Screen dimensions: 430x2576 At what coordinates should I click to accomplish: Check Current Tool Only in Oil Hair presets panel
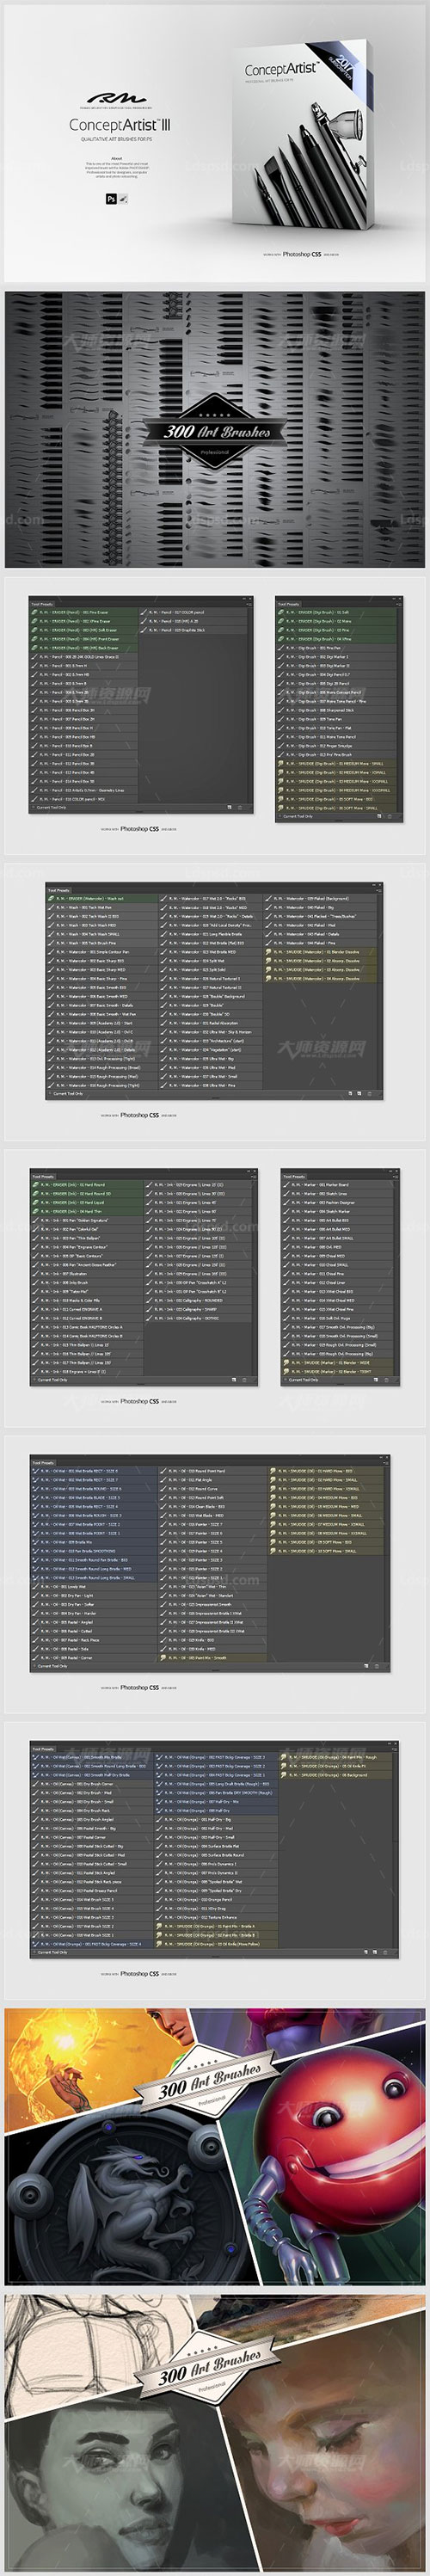[x=50, y=1666]
